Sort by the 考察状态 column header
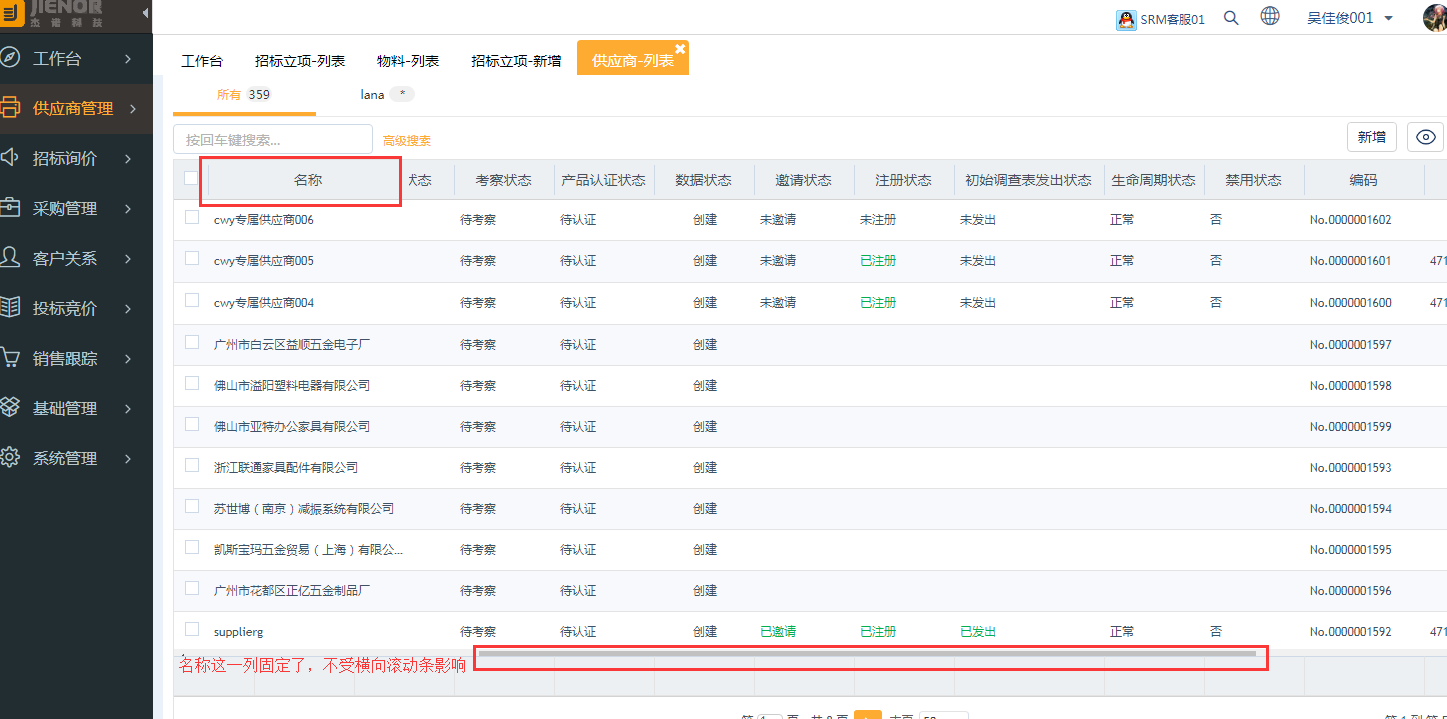 click(x=504, y=180)
